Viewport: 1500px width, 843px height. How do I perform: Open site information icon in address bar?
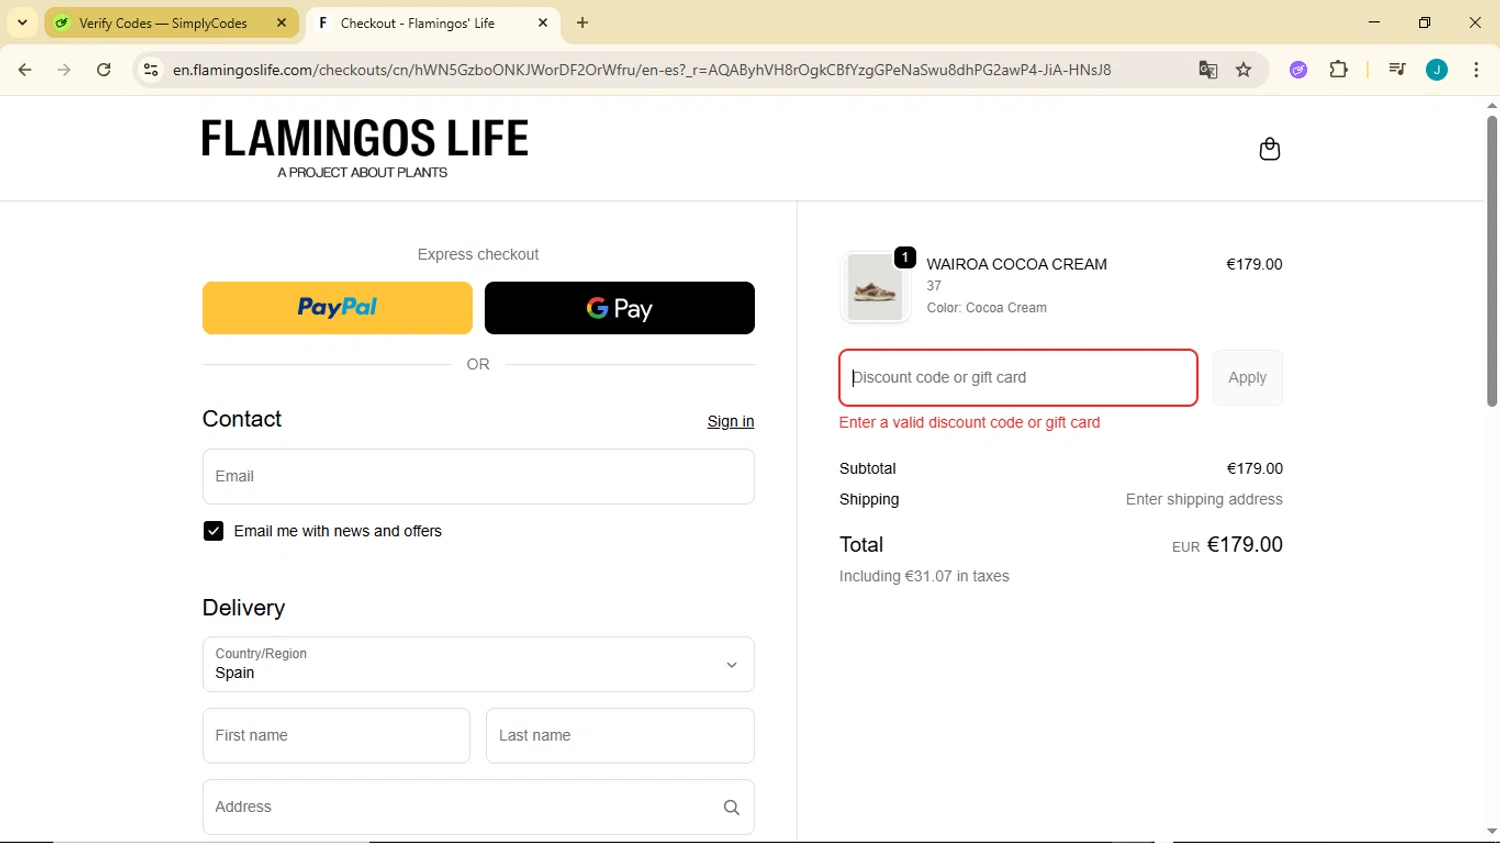click(x=151, y=70)
